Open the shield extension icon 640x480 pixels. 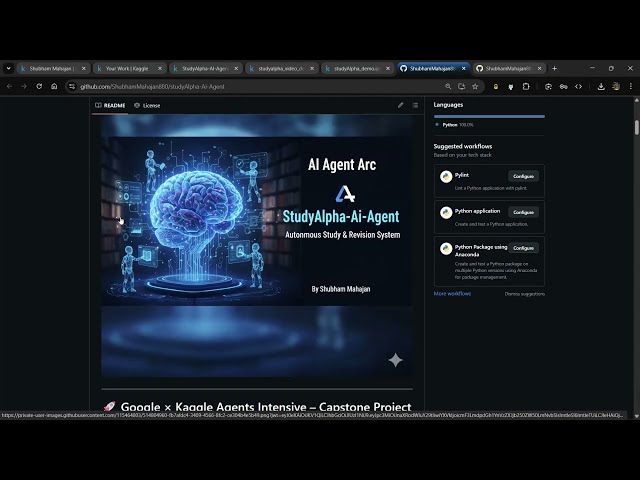(x=511, y=87)
